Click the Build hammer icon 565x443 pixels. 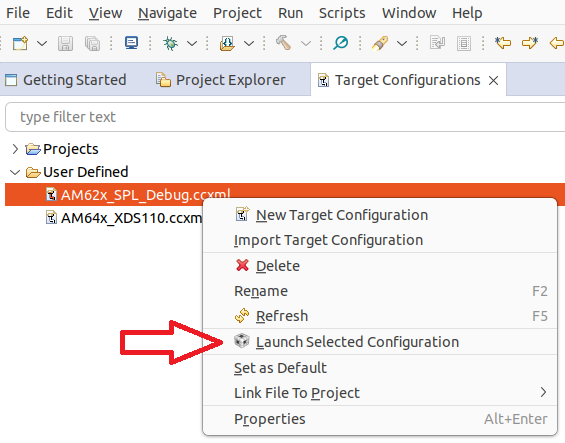pyautogui.click(x=283, y=43)
